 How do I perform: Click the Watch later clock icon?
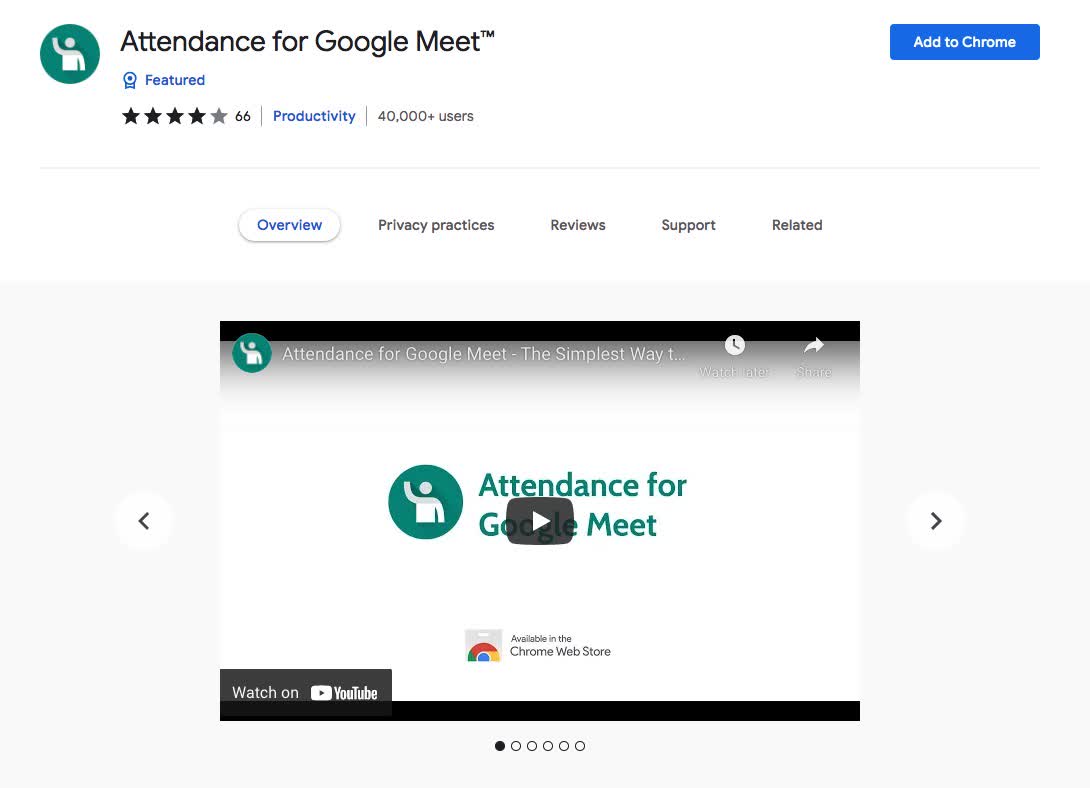point(735,345)
